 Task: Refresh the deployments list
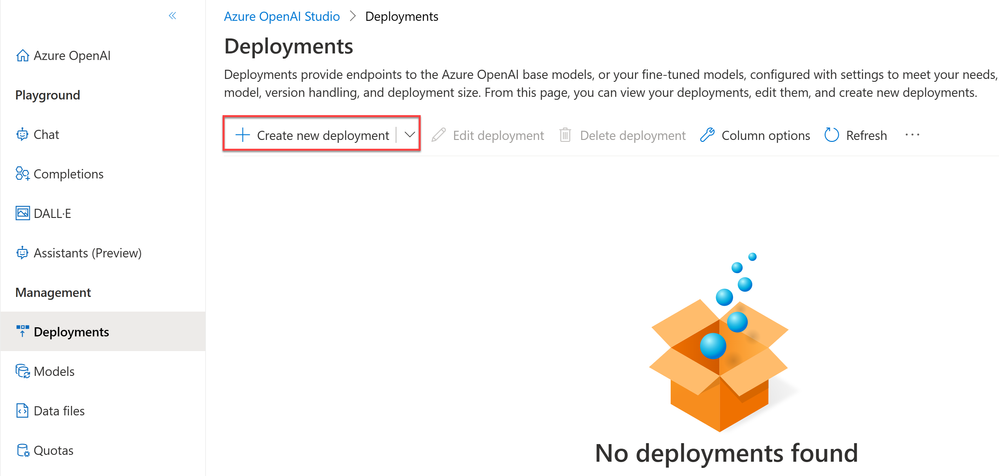coord(856,135)
